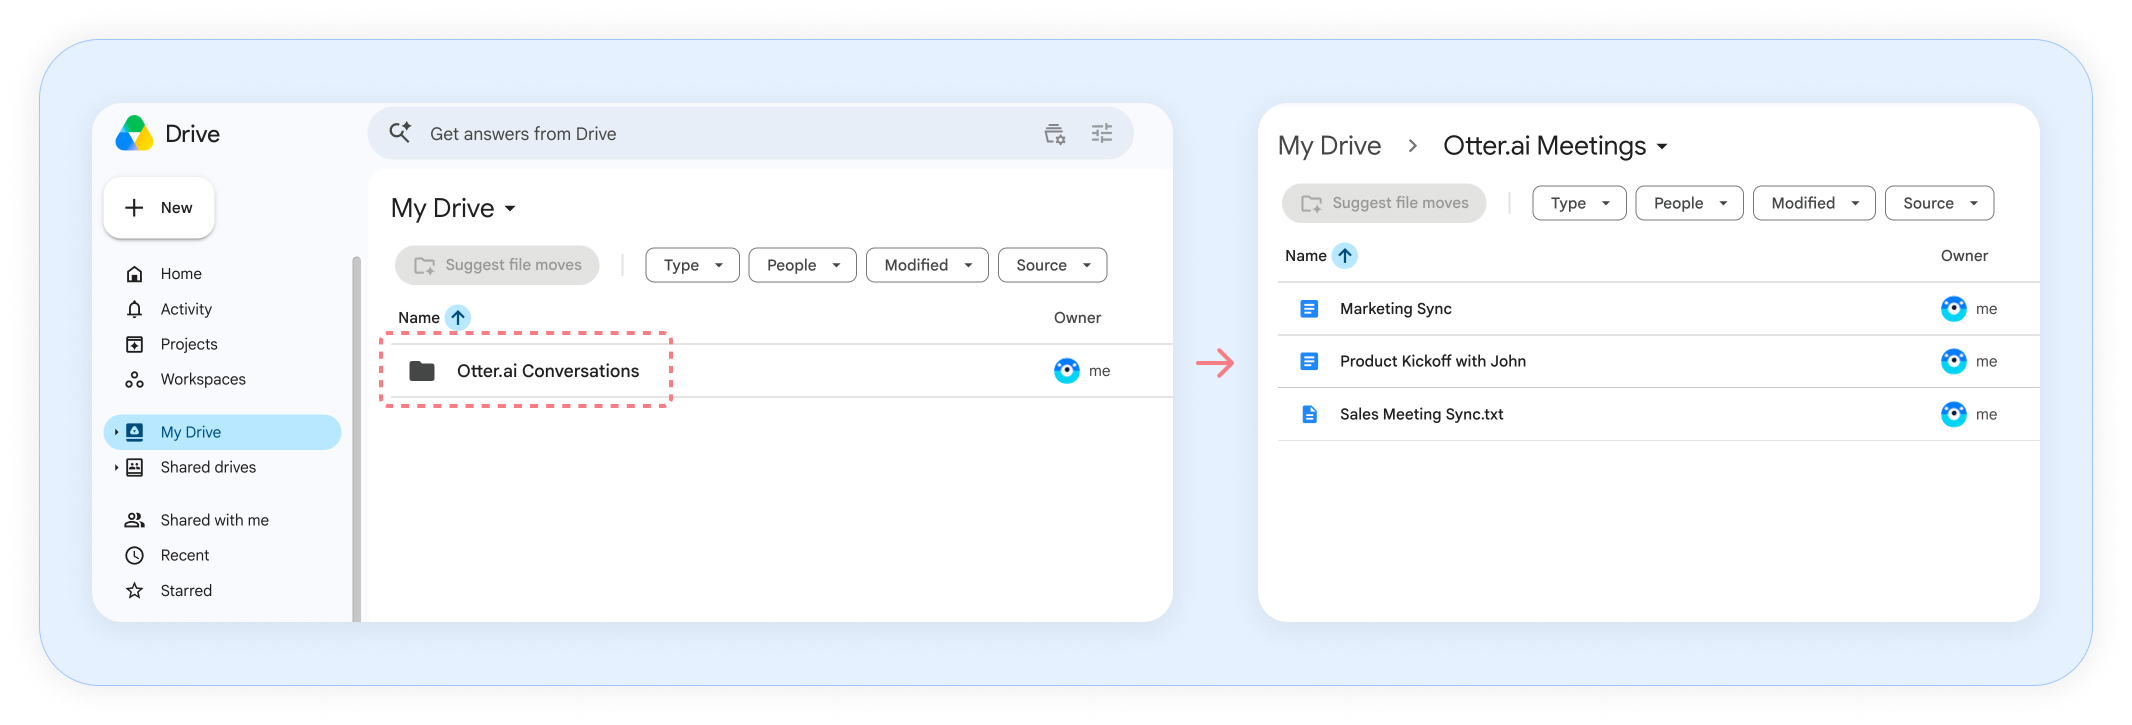Screen dimensions: 2132x725
Task: Open Type filter in My Drive panel
Action: [692, 265]
